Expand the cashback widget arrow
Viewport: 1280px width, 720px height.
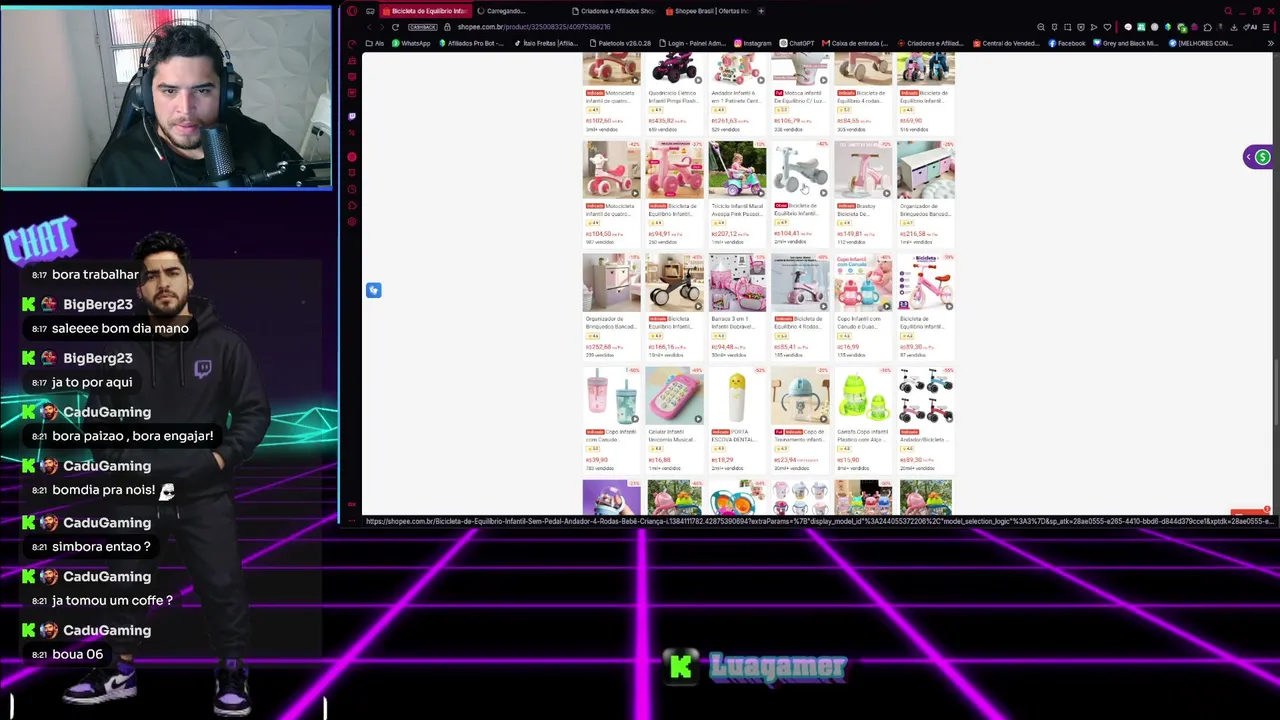coord(1249,157)
